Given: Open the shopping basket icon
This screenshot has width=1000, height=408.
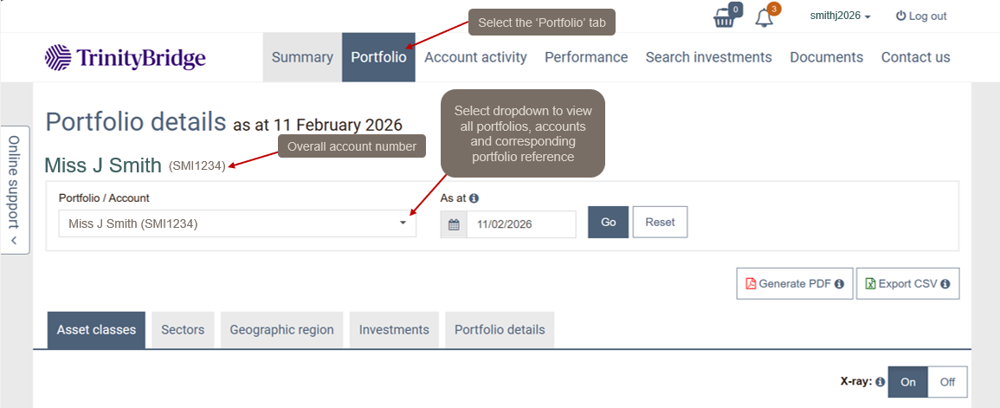Looking at the screenshot, I should [x=724, y=18].
